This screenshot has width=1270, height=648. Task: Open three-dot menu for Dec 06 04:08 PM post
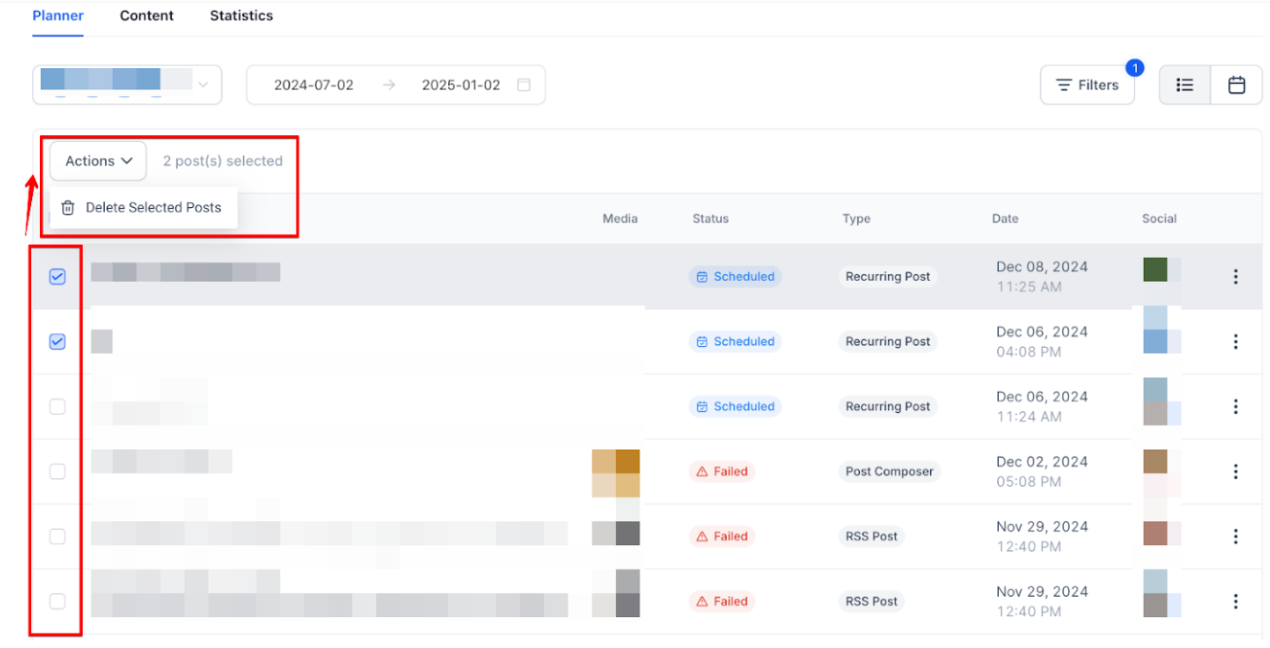(1235, 342)
